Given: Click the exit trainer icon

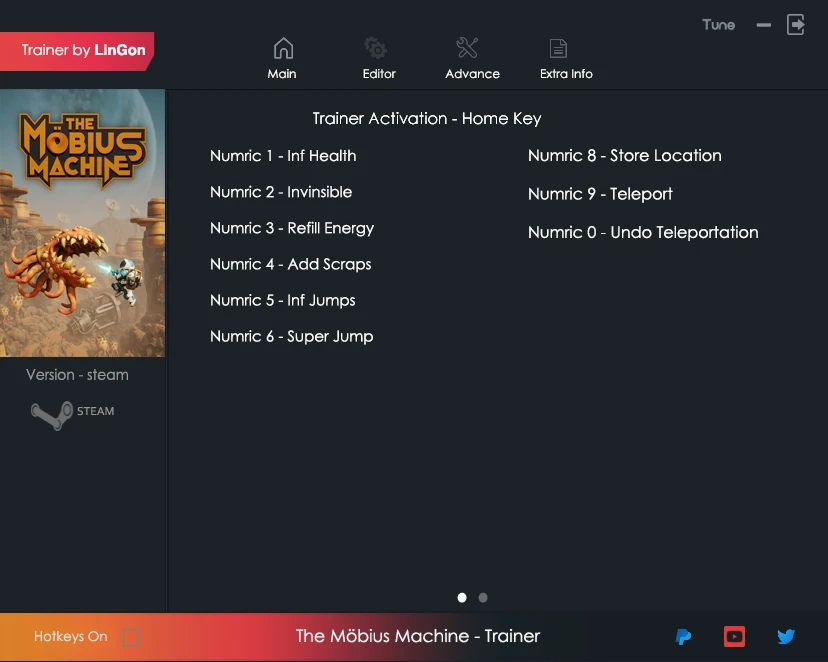Looking at the screenshot, I should pos(796,25).
